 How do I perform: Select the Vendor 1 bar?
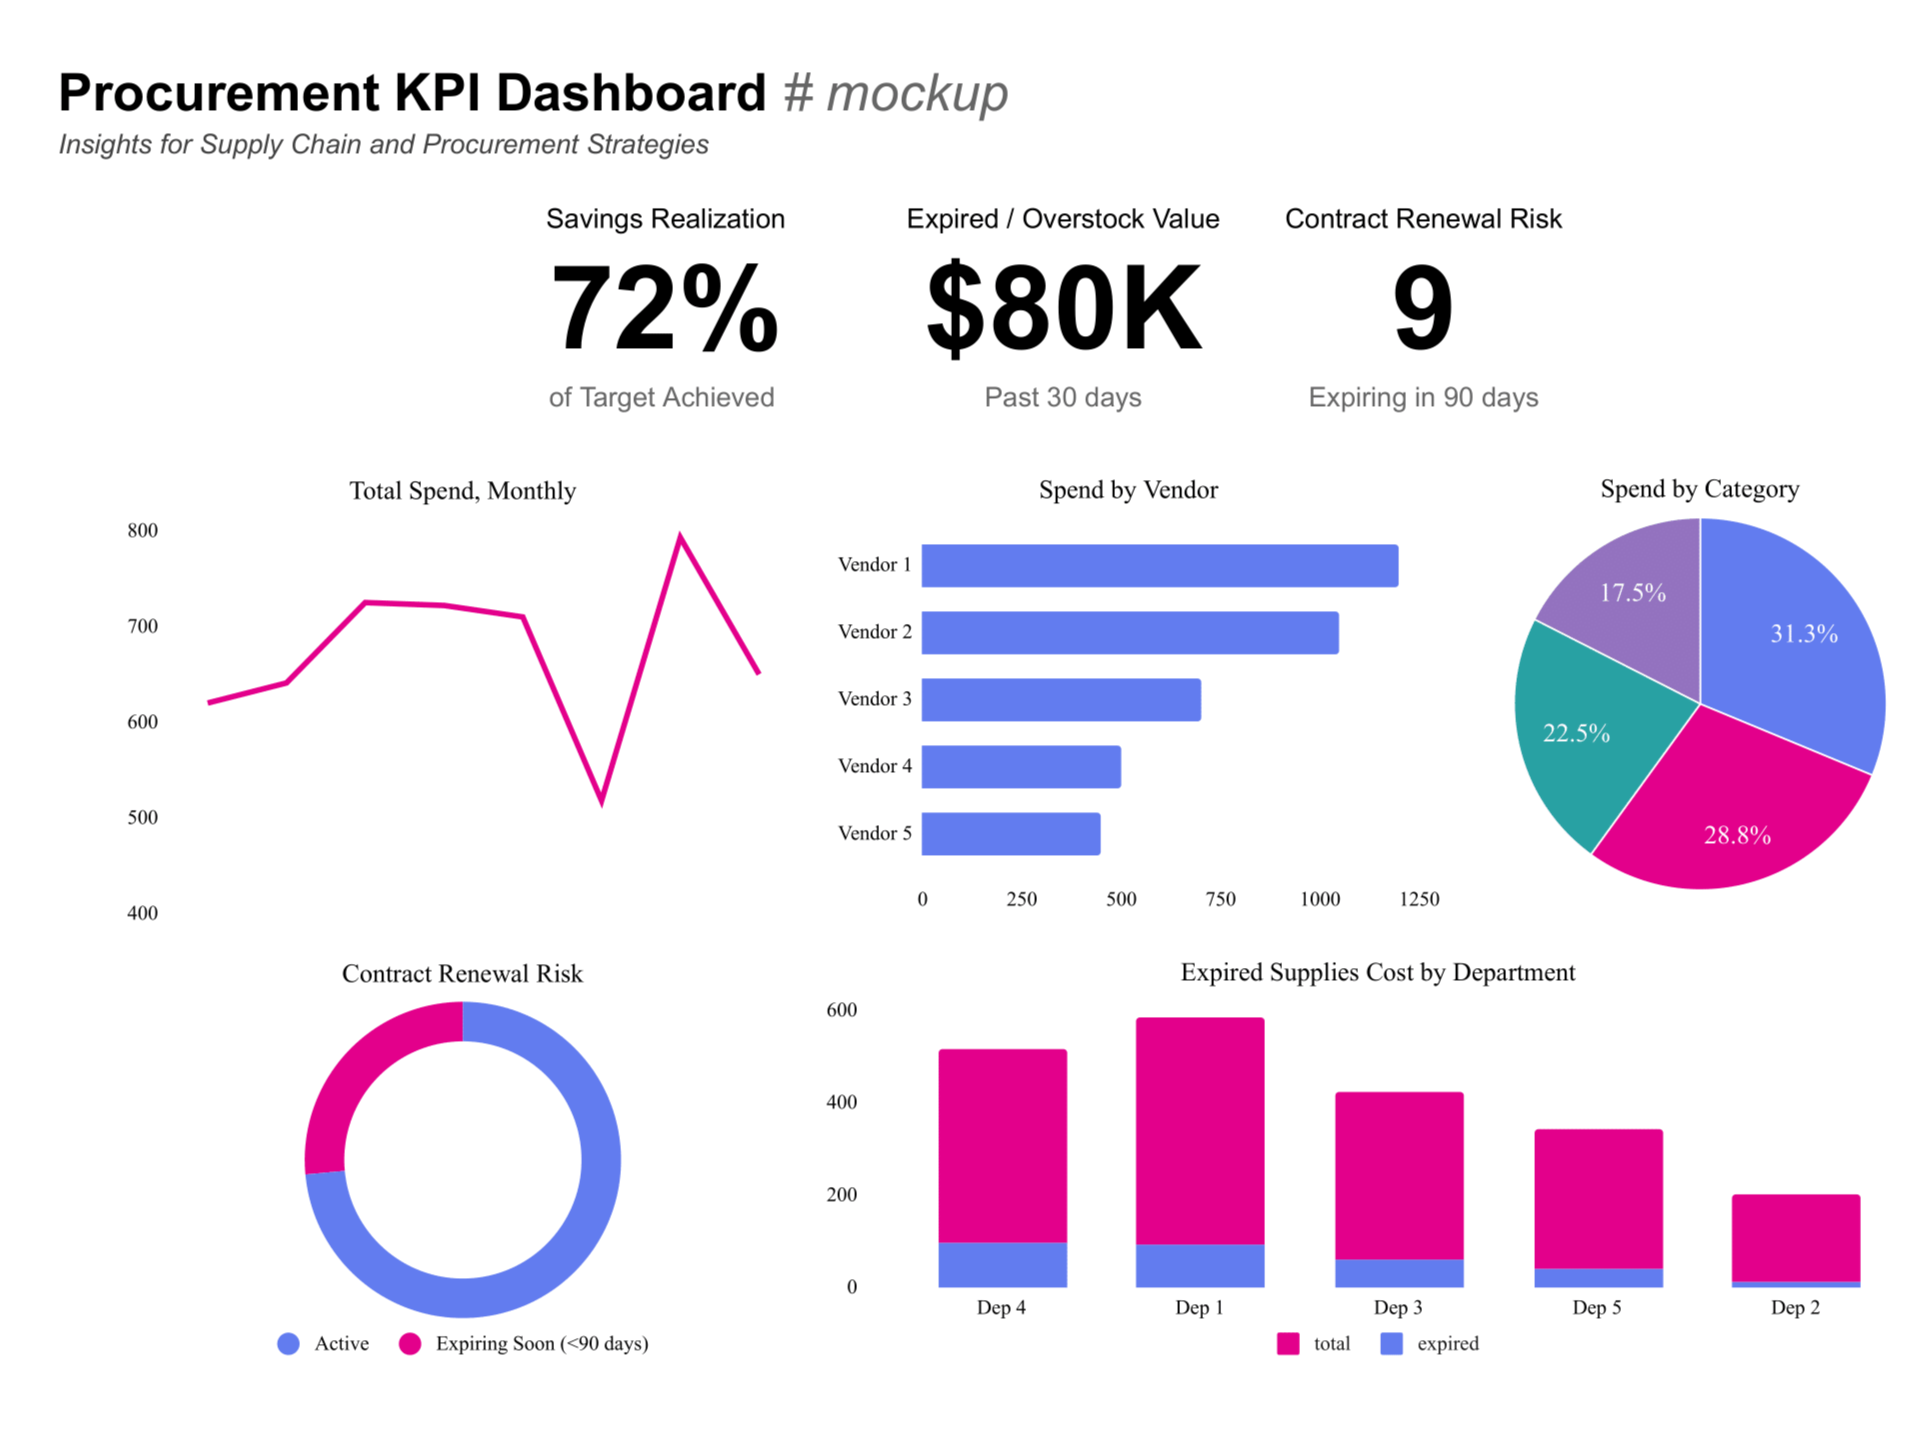[x=1160, y=566]
